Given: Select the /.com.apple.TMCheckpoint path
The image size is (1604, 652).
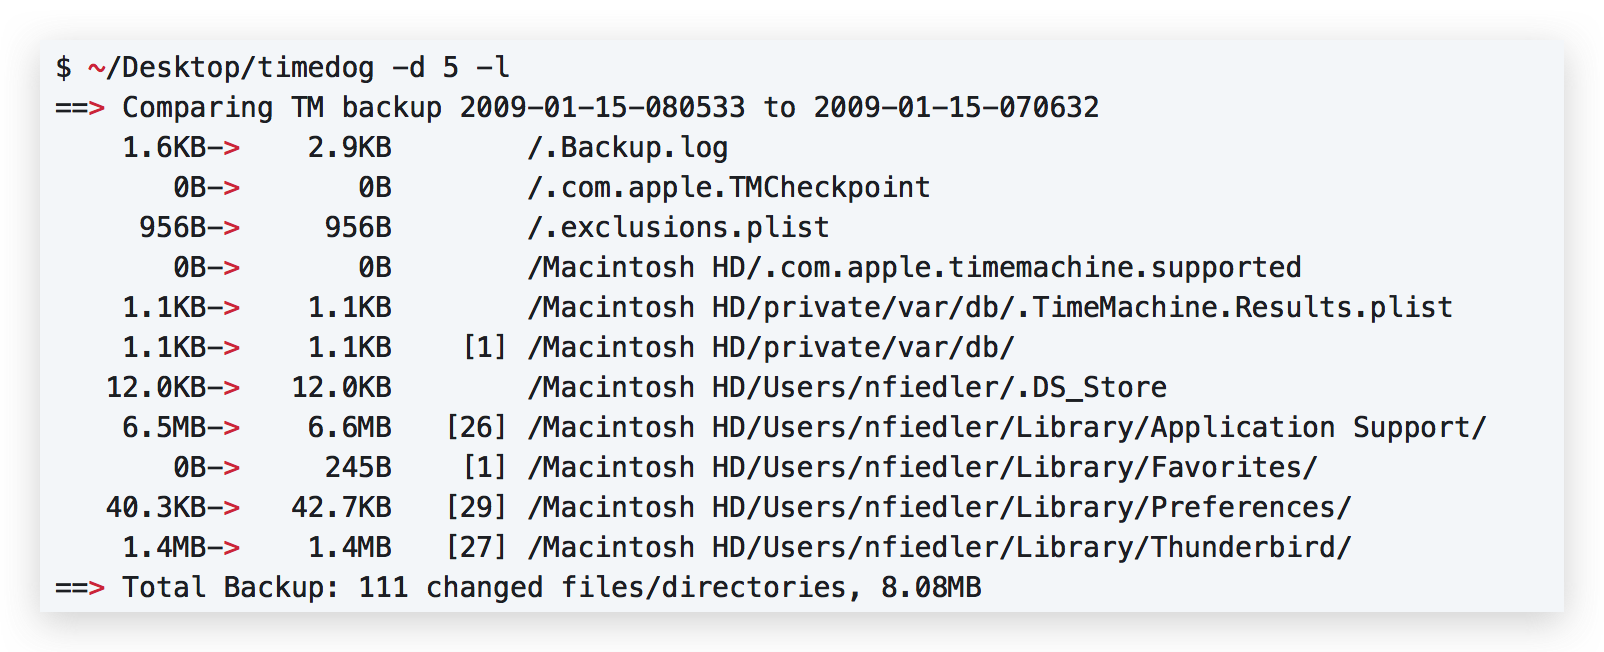Looking at the screenshot, I should [728, 187].
